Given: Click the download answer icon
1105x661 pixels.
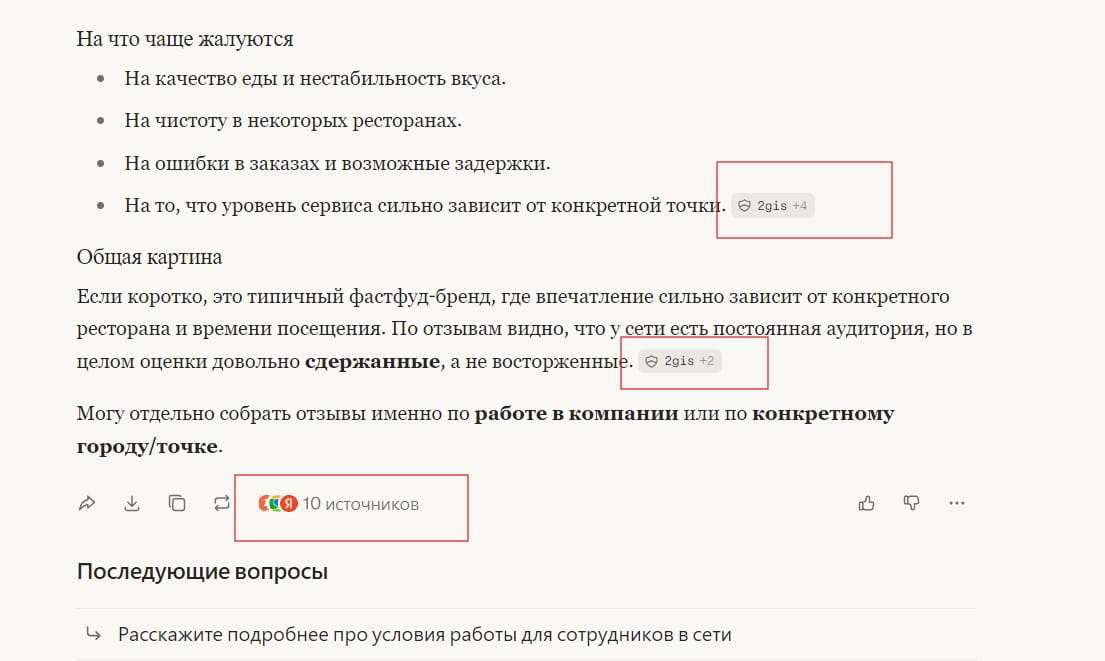Looking at the screenshot, I should point(132,503).
